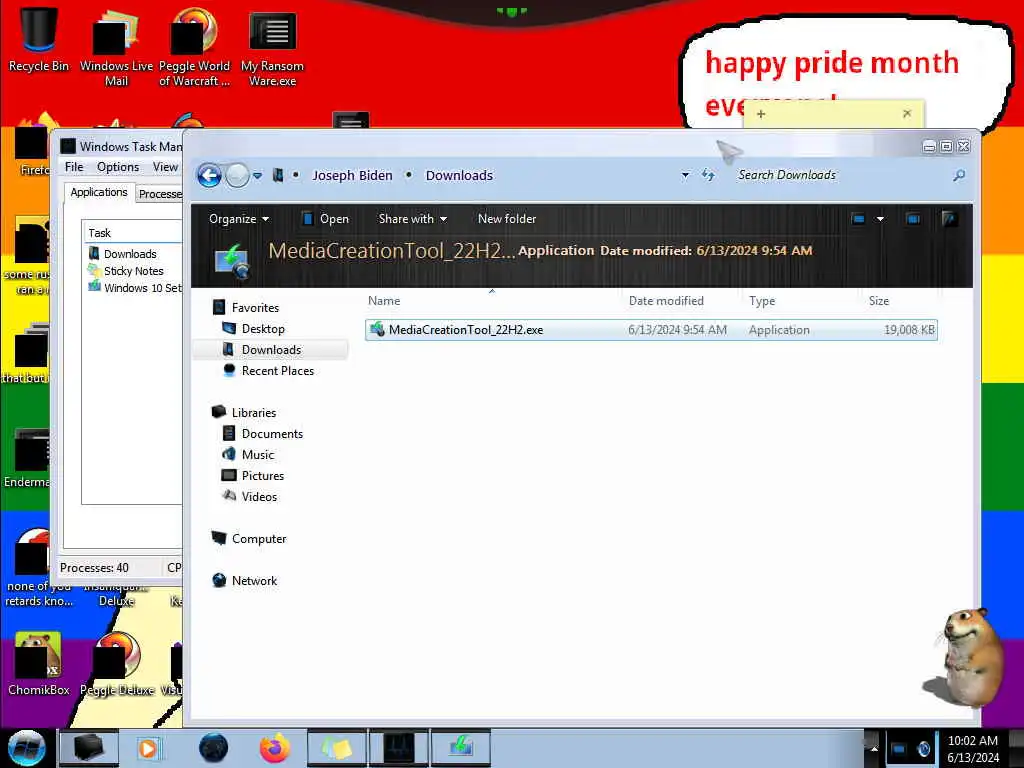
Task: Open the Options menu in Task Manager
Action: (x=118, y=167)
